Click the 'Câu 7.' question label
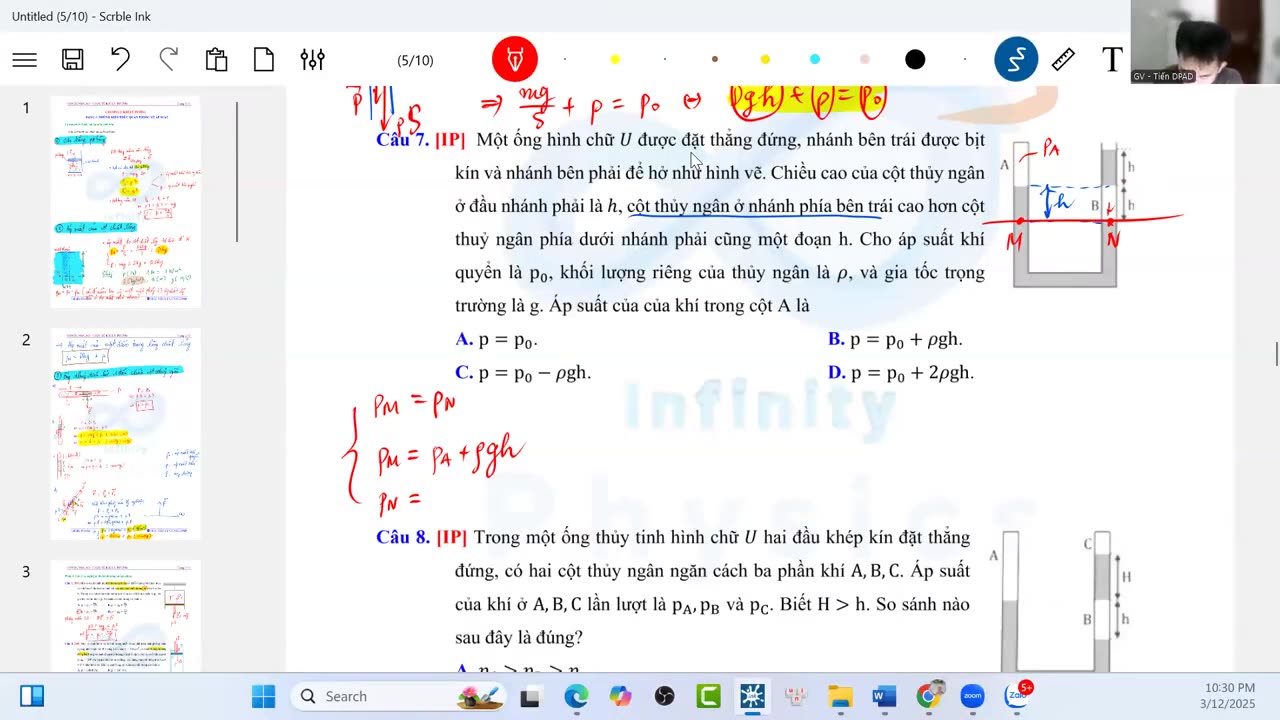1280x720 pixels. tap(402, 140)
